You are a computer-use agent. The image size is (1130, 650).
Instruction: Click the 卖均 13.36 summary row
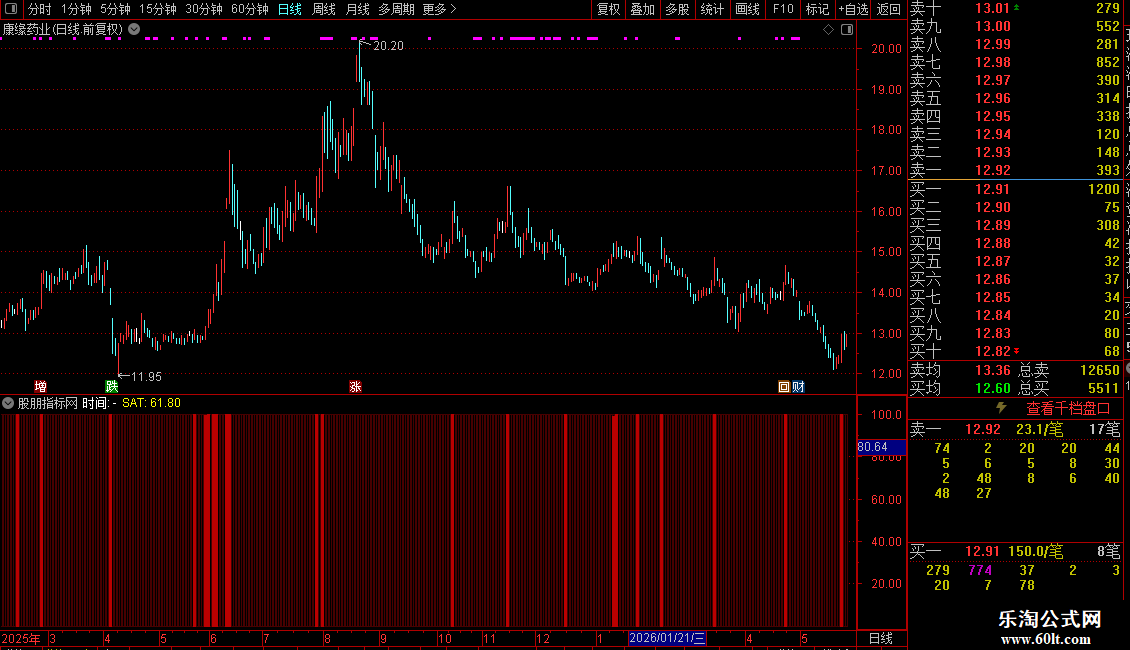coord(960,370)
